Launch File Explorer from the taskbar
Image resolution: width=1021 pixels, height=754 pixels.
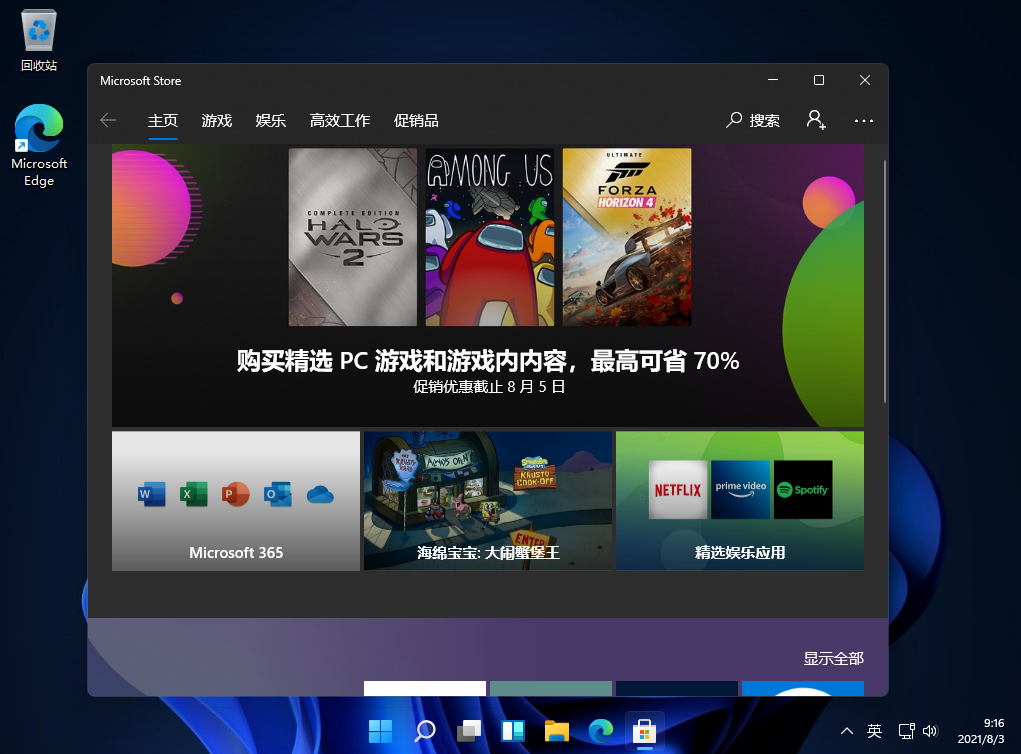(x=556, y=731)
